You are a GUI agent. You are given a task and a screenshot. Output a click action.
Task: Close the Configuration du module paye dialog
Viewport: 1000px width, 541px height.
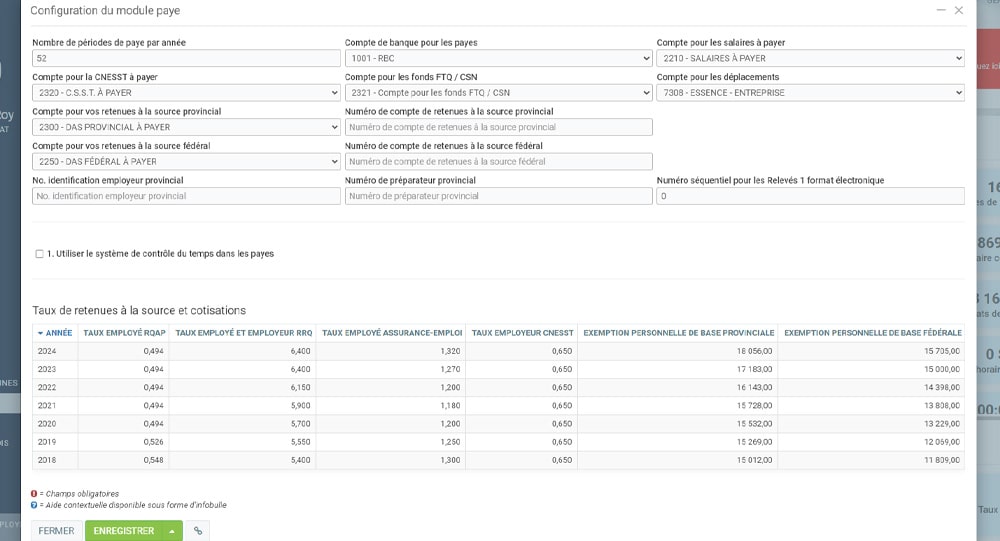959,10
